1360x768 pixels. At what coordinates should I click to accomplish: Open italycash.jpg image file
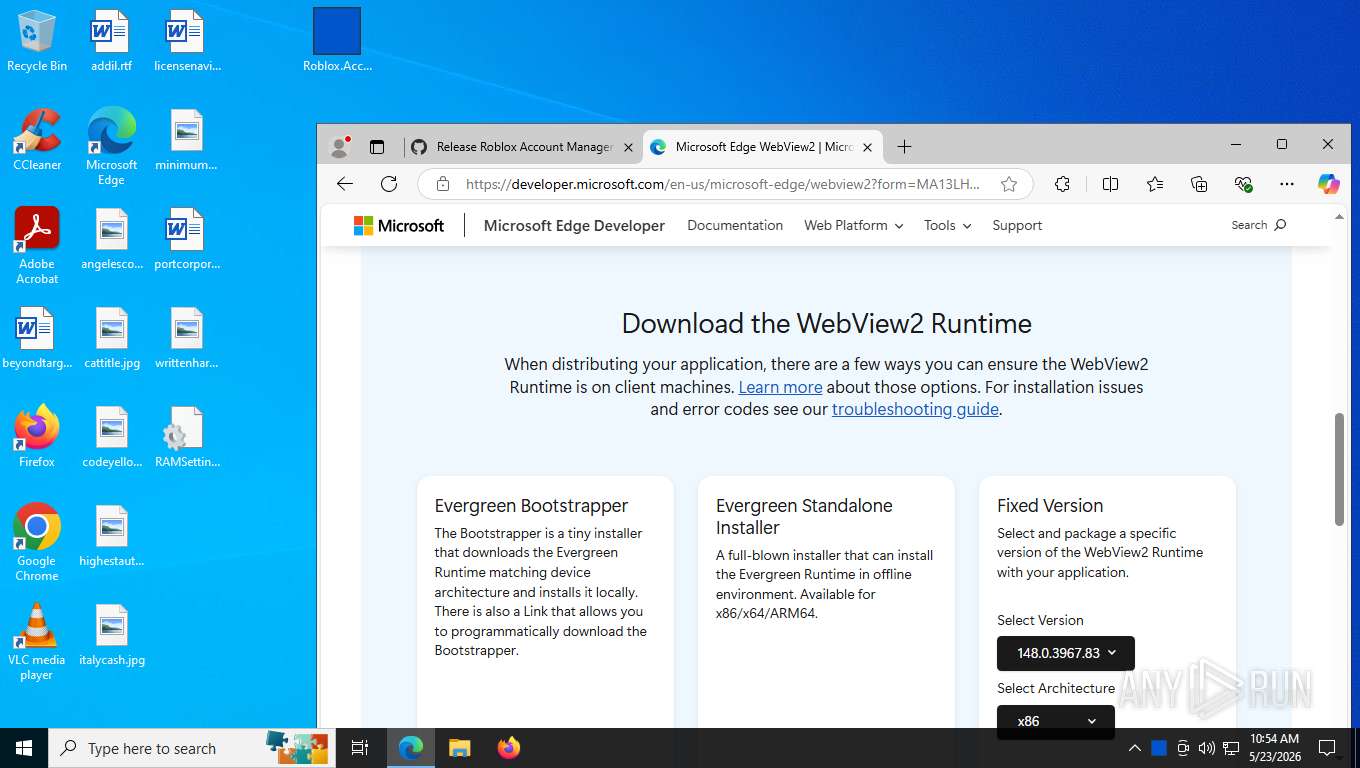(x=111, y=635)
